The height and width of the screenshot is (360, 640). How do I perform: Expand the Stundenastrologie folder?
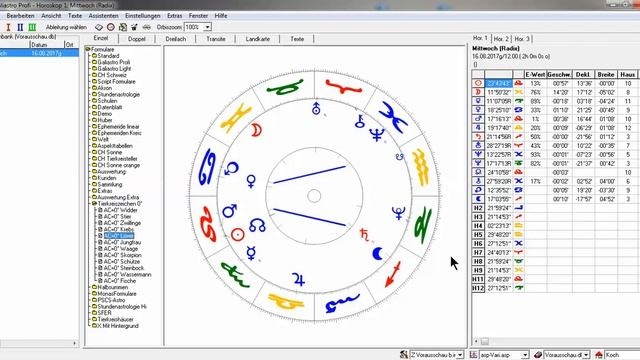[x=94, y=94]
